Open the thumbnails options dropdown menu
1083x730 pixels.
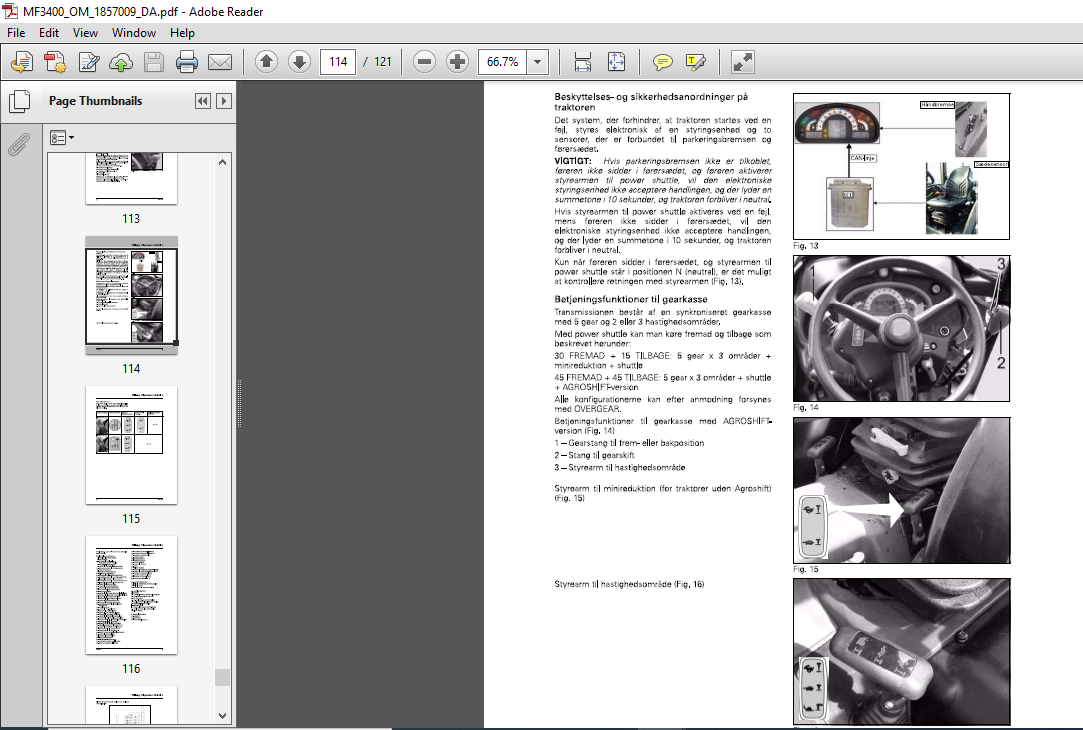coord(61,138)
